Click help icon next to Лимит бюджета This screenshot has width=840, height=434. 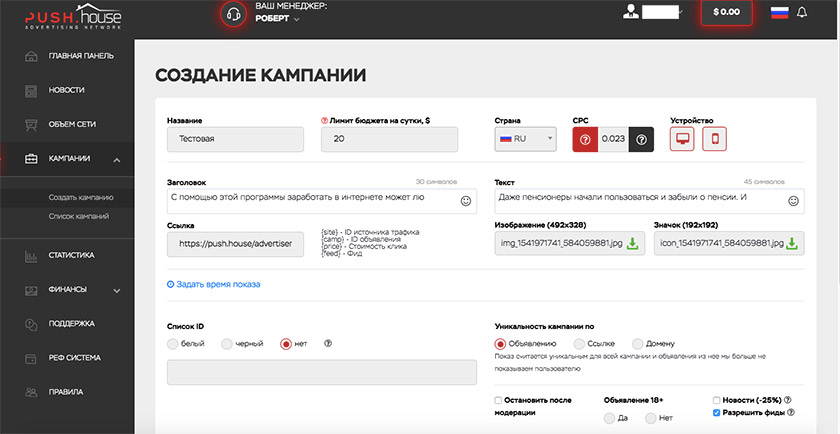(x=324, y=121)
